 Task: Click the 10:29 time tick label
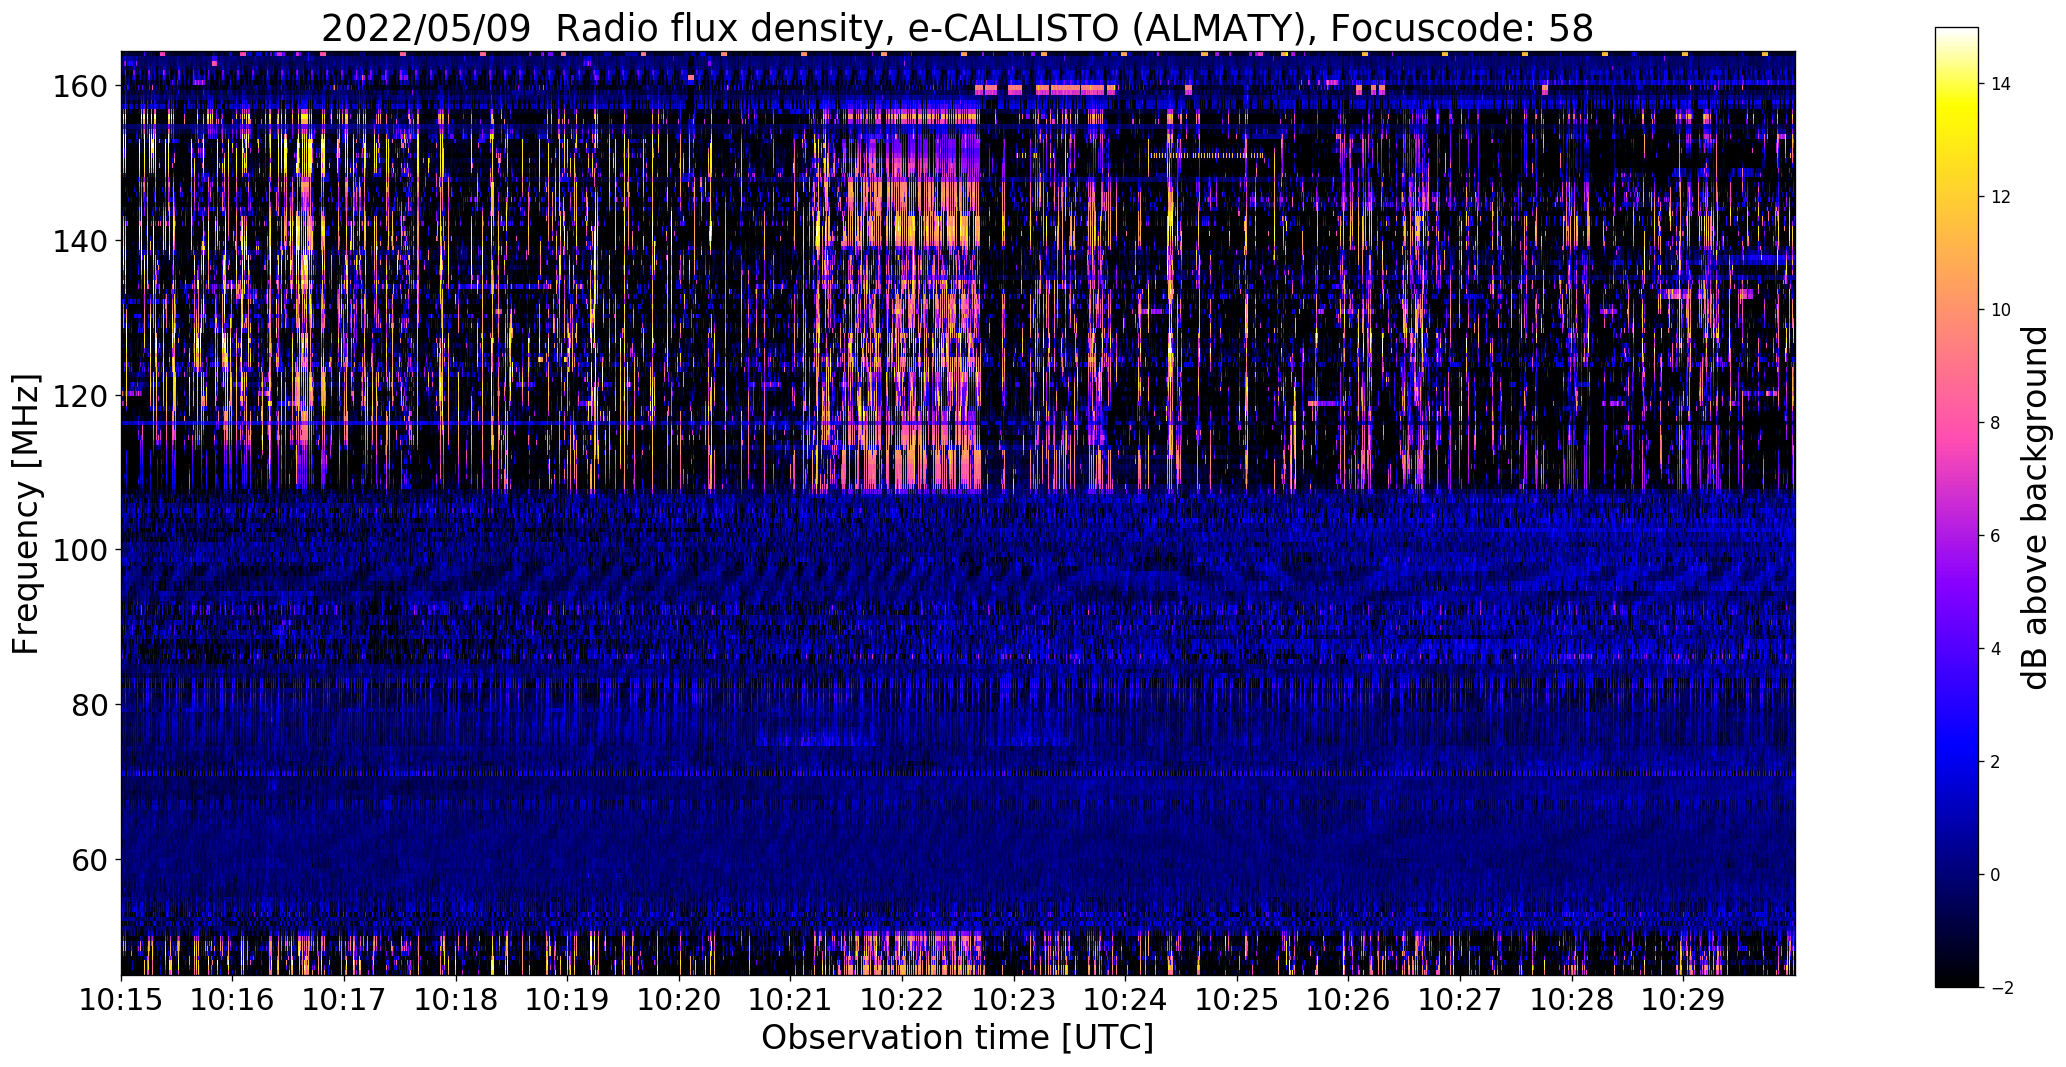[1683, 999]
